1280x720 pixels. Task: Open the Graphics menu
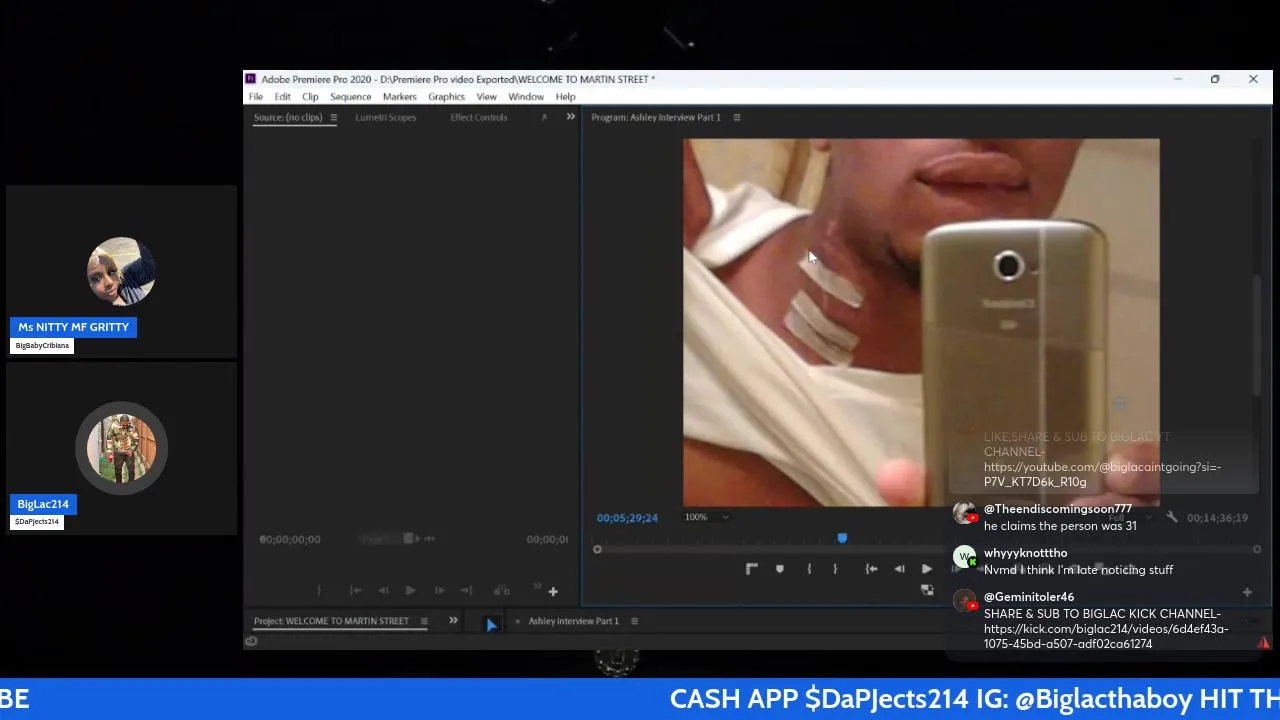pos(446,97)
